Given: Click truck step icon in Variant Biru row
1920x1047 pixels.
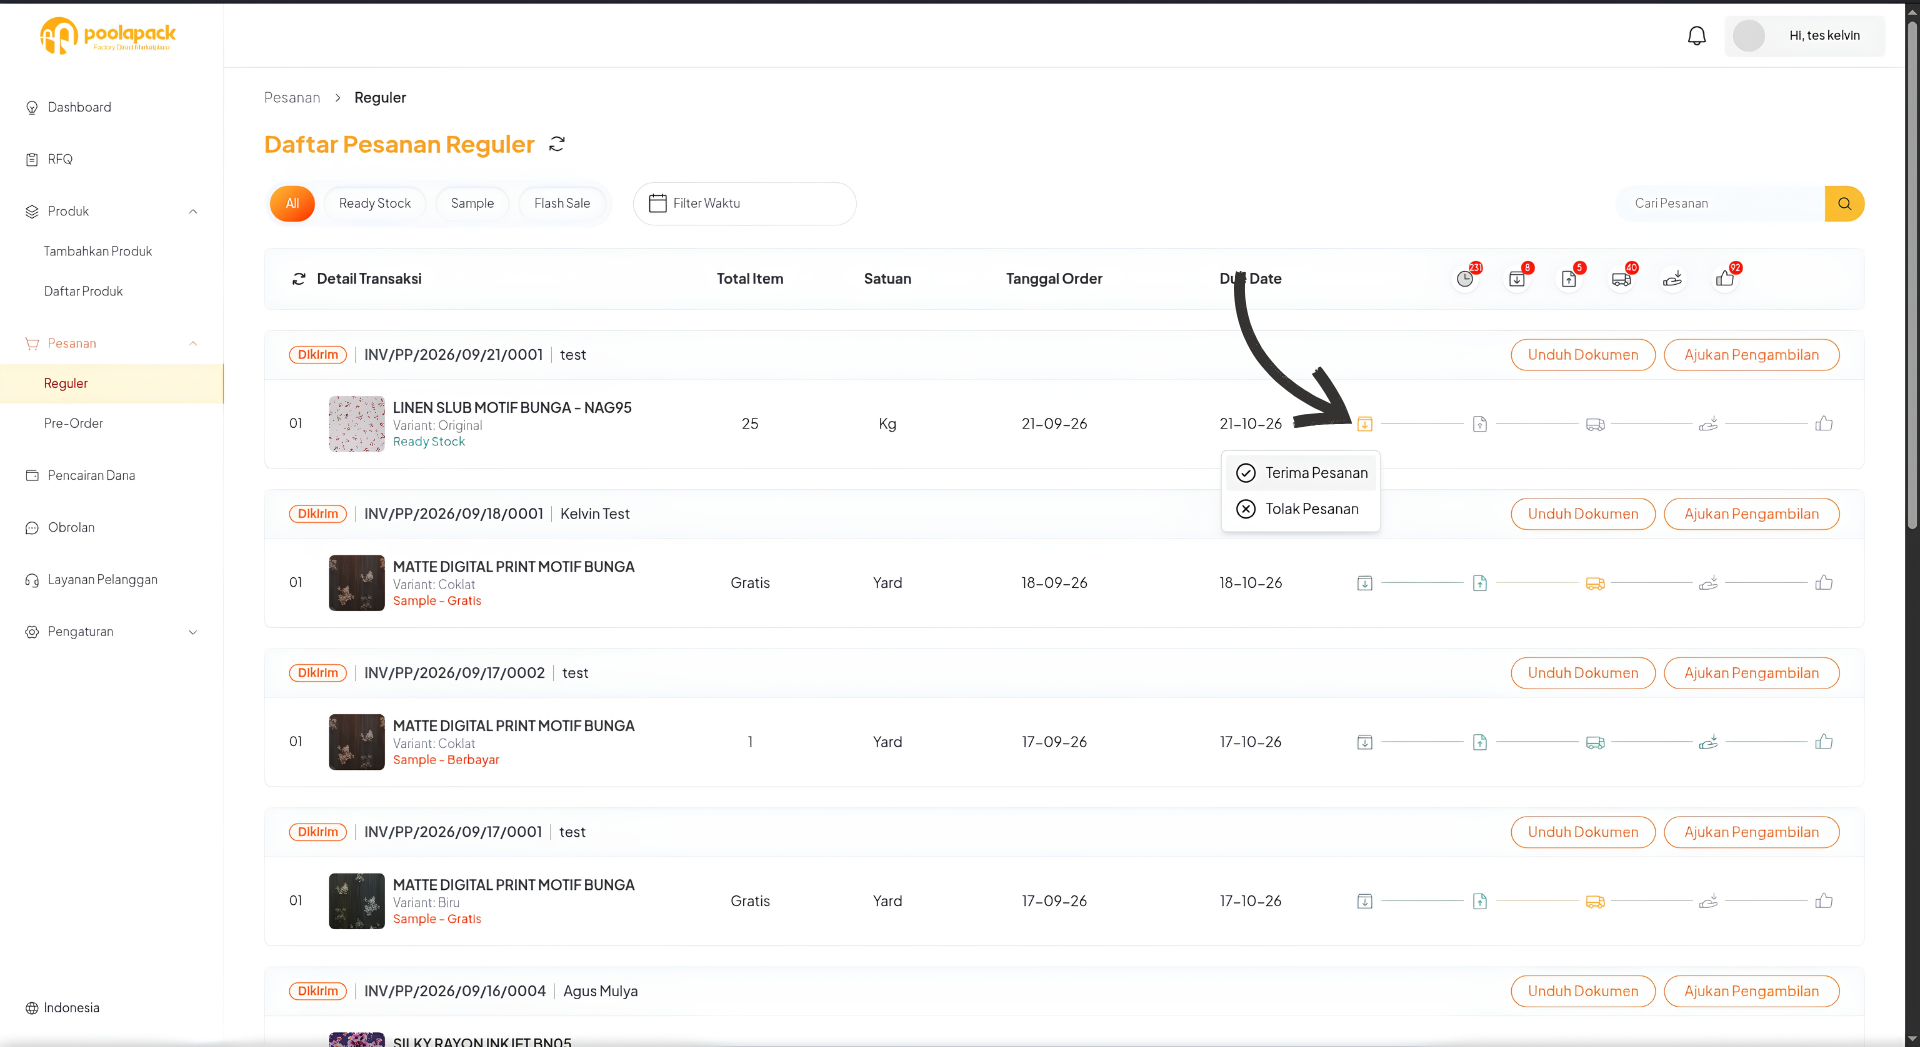Looking at the screenshot, I should click(x=1595, y=901).
